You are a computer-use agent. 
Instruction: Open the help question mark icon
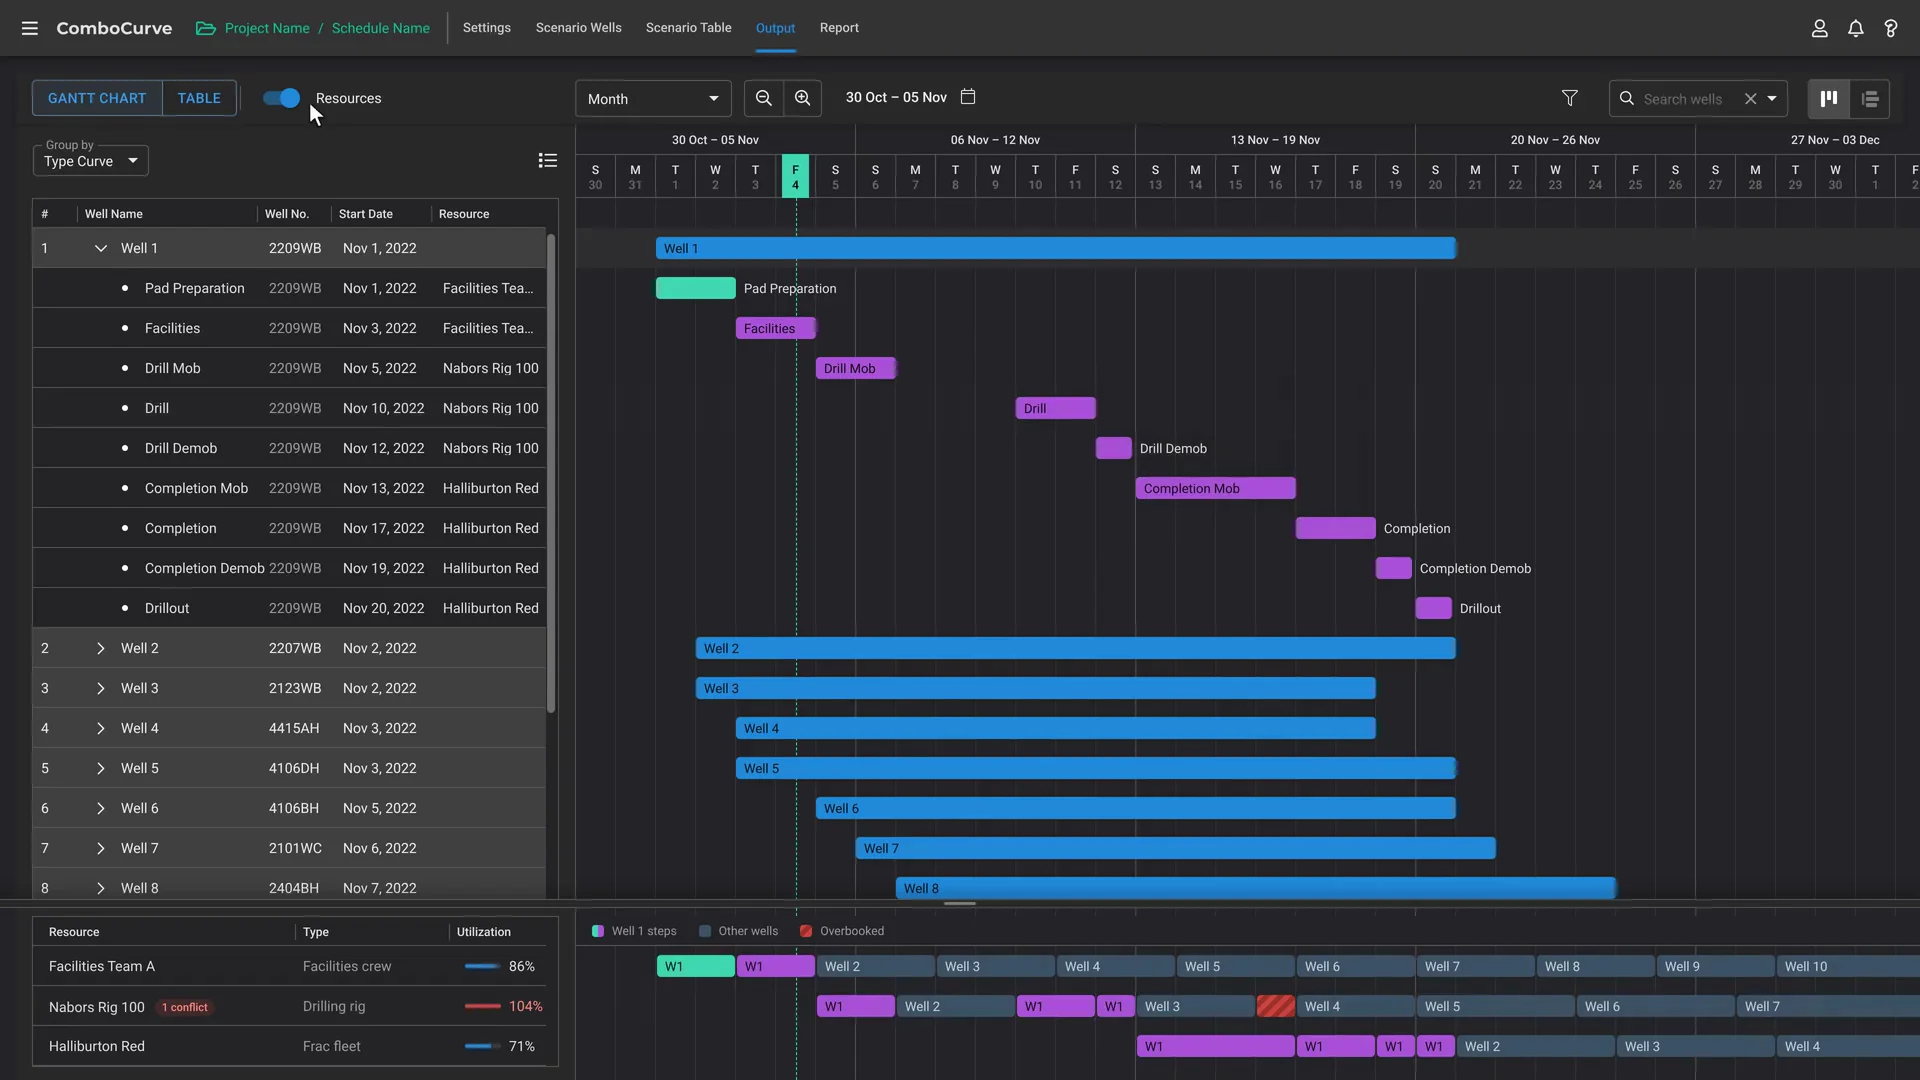(x=1890, y=28)
